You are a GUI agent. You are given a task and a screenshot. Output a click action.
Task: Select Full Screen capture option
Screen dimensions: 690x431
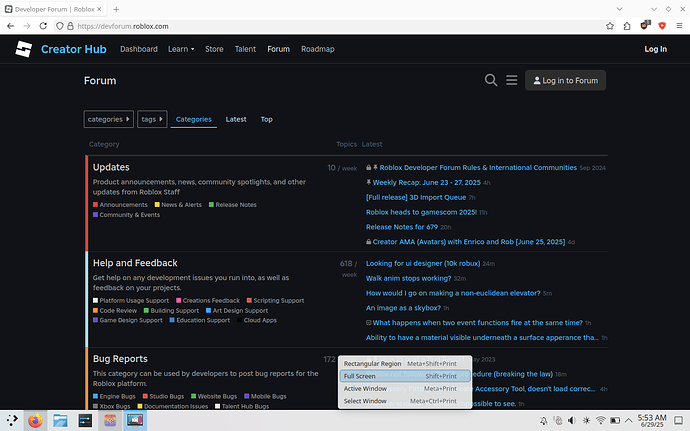tap(405, 376)
